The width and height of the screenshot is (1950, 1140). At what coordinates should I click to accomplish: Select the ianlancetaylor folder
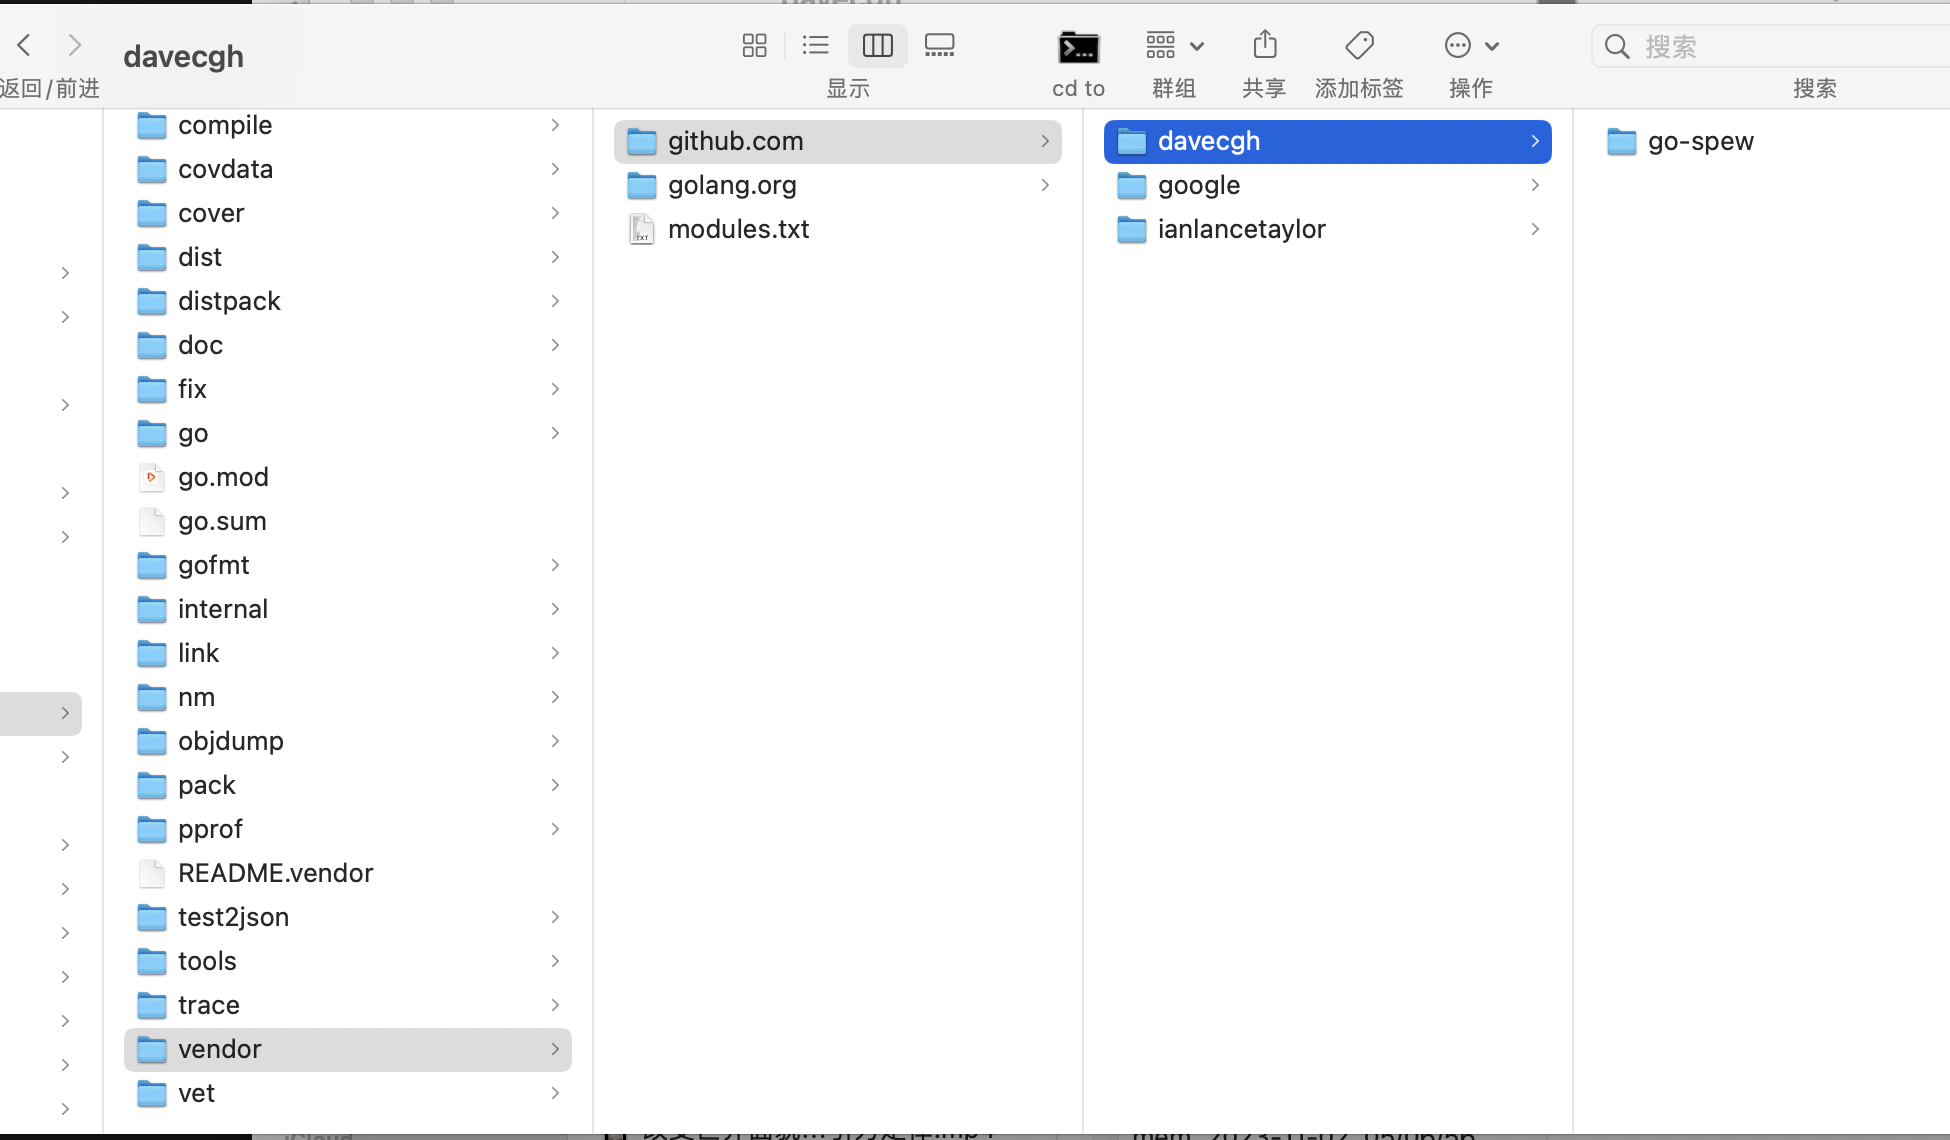(1241, 229)
